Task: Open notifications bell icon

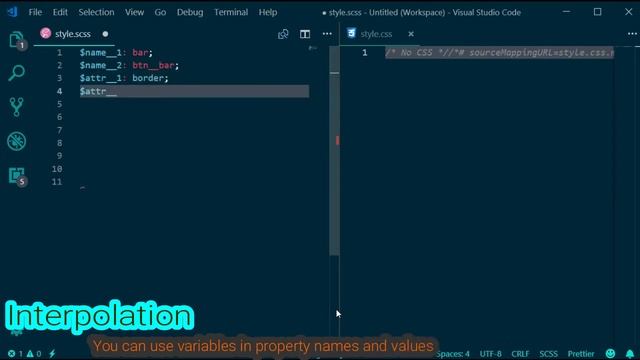Action: point(630,353)
